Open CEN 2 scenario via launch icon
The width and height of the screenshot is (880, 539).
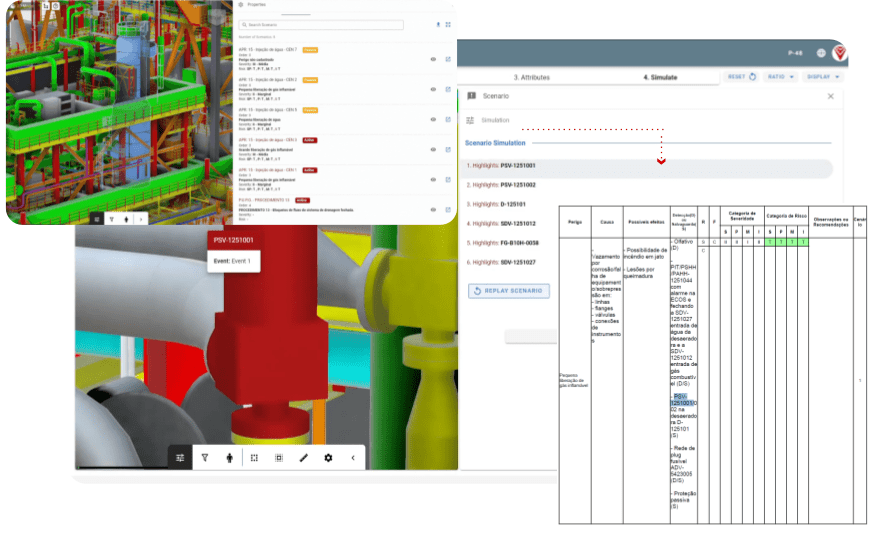pyautogui.click(x=448, y=89)
